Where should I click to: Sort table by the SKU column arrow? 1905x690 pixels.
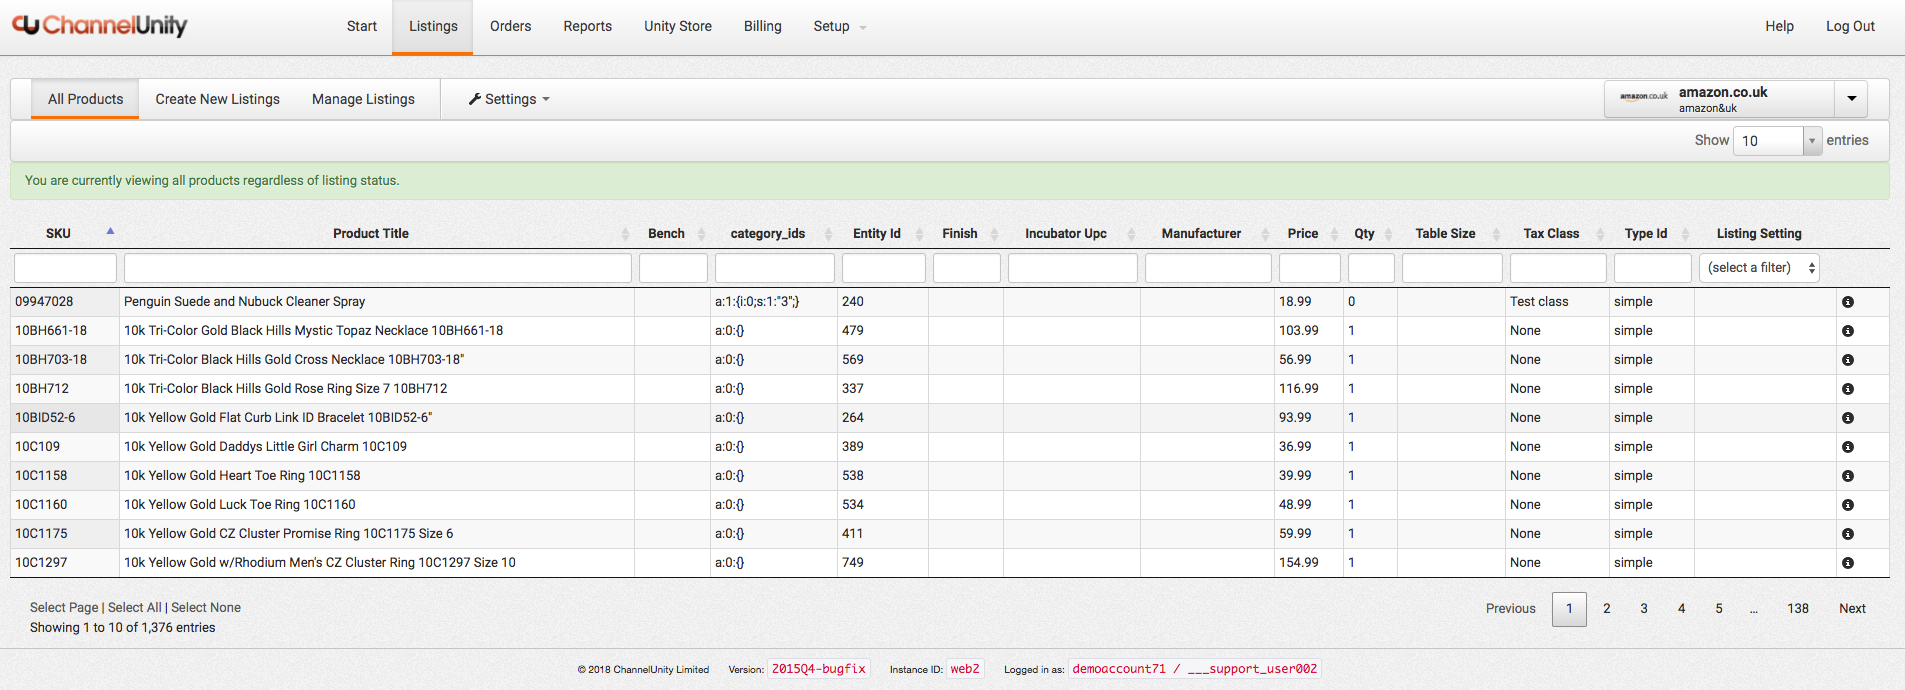pyautogui.click(x=110, y=232)
